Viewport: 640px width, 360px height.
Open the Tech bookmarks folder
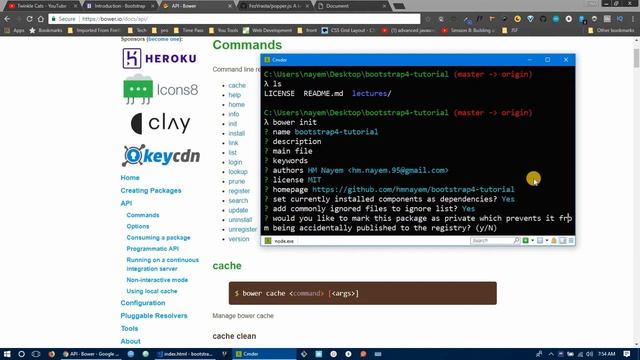click(137, 30)
